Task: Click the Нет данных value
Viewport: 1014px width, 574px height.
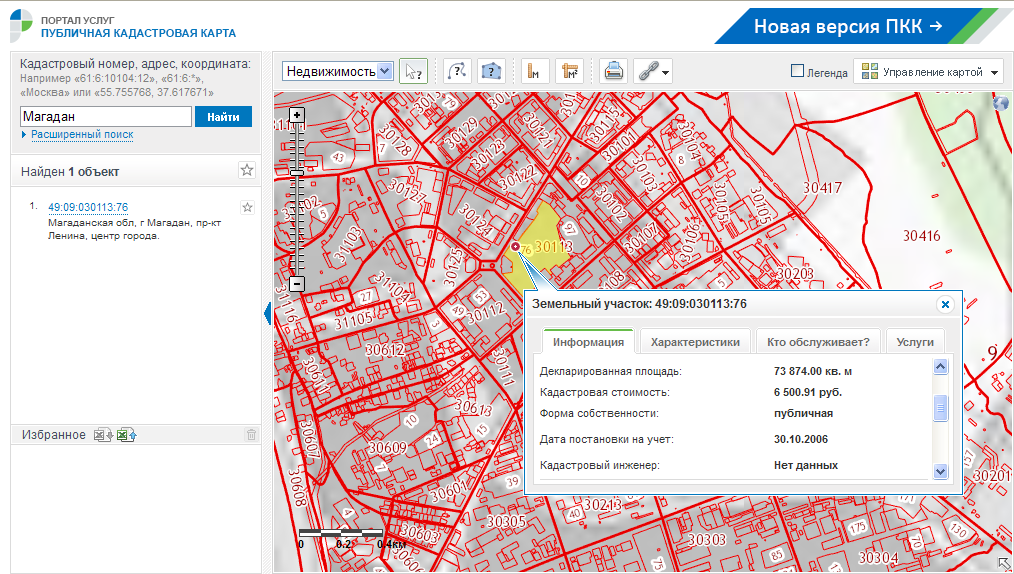Action: pyautogui.click(x=806, y=465)
